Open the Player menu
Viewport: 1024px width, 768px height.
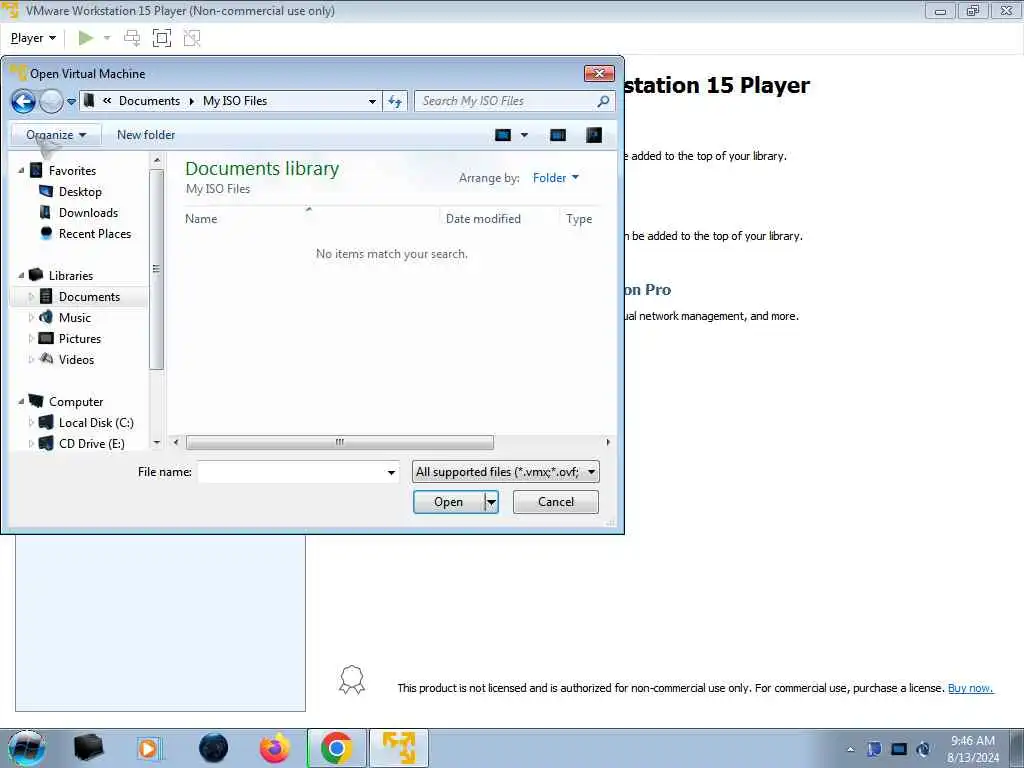(x=33, y=38)
